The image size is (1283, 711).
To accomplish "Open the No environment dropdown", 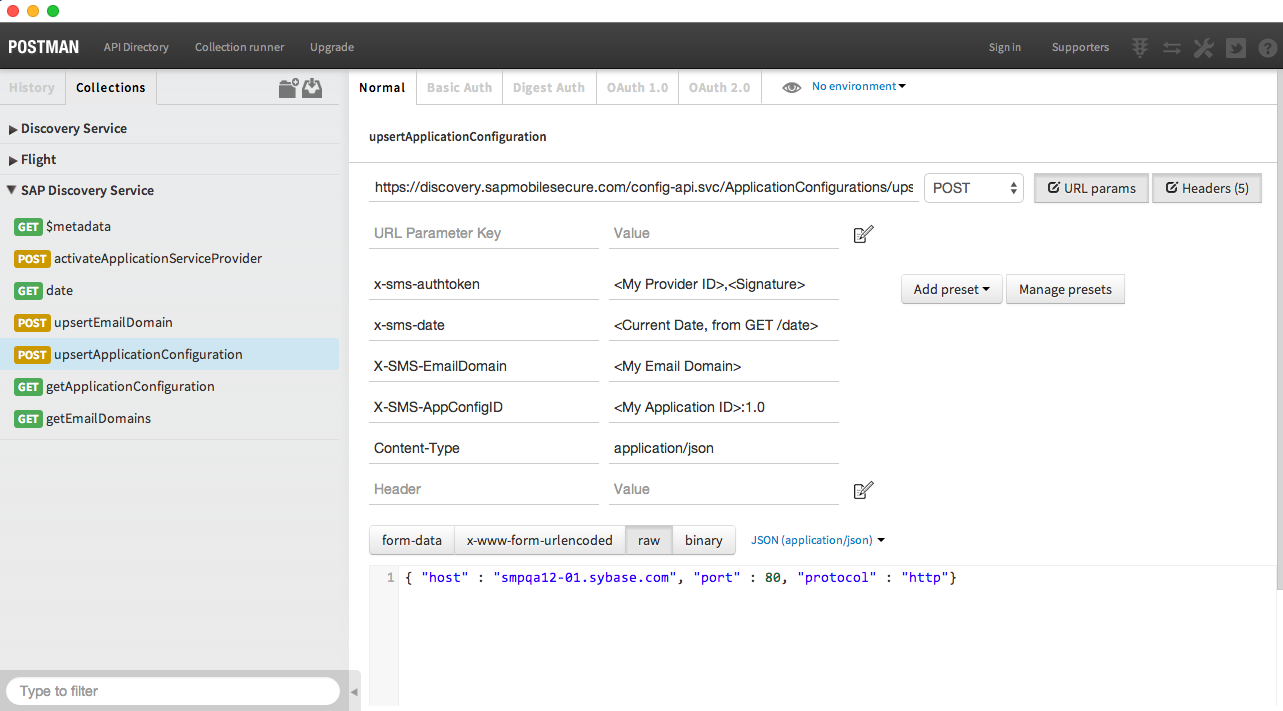I will point(859,87).
